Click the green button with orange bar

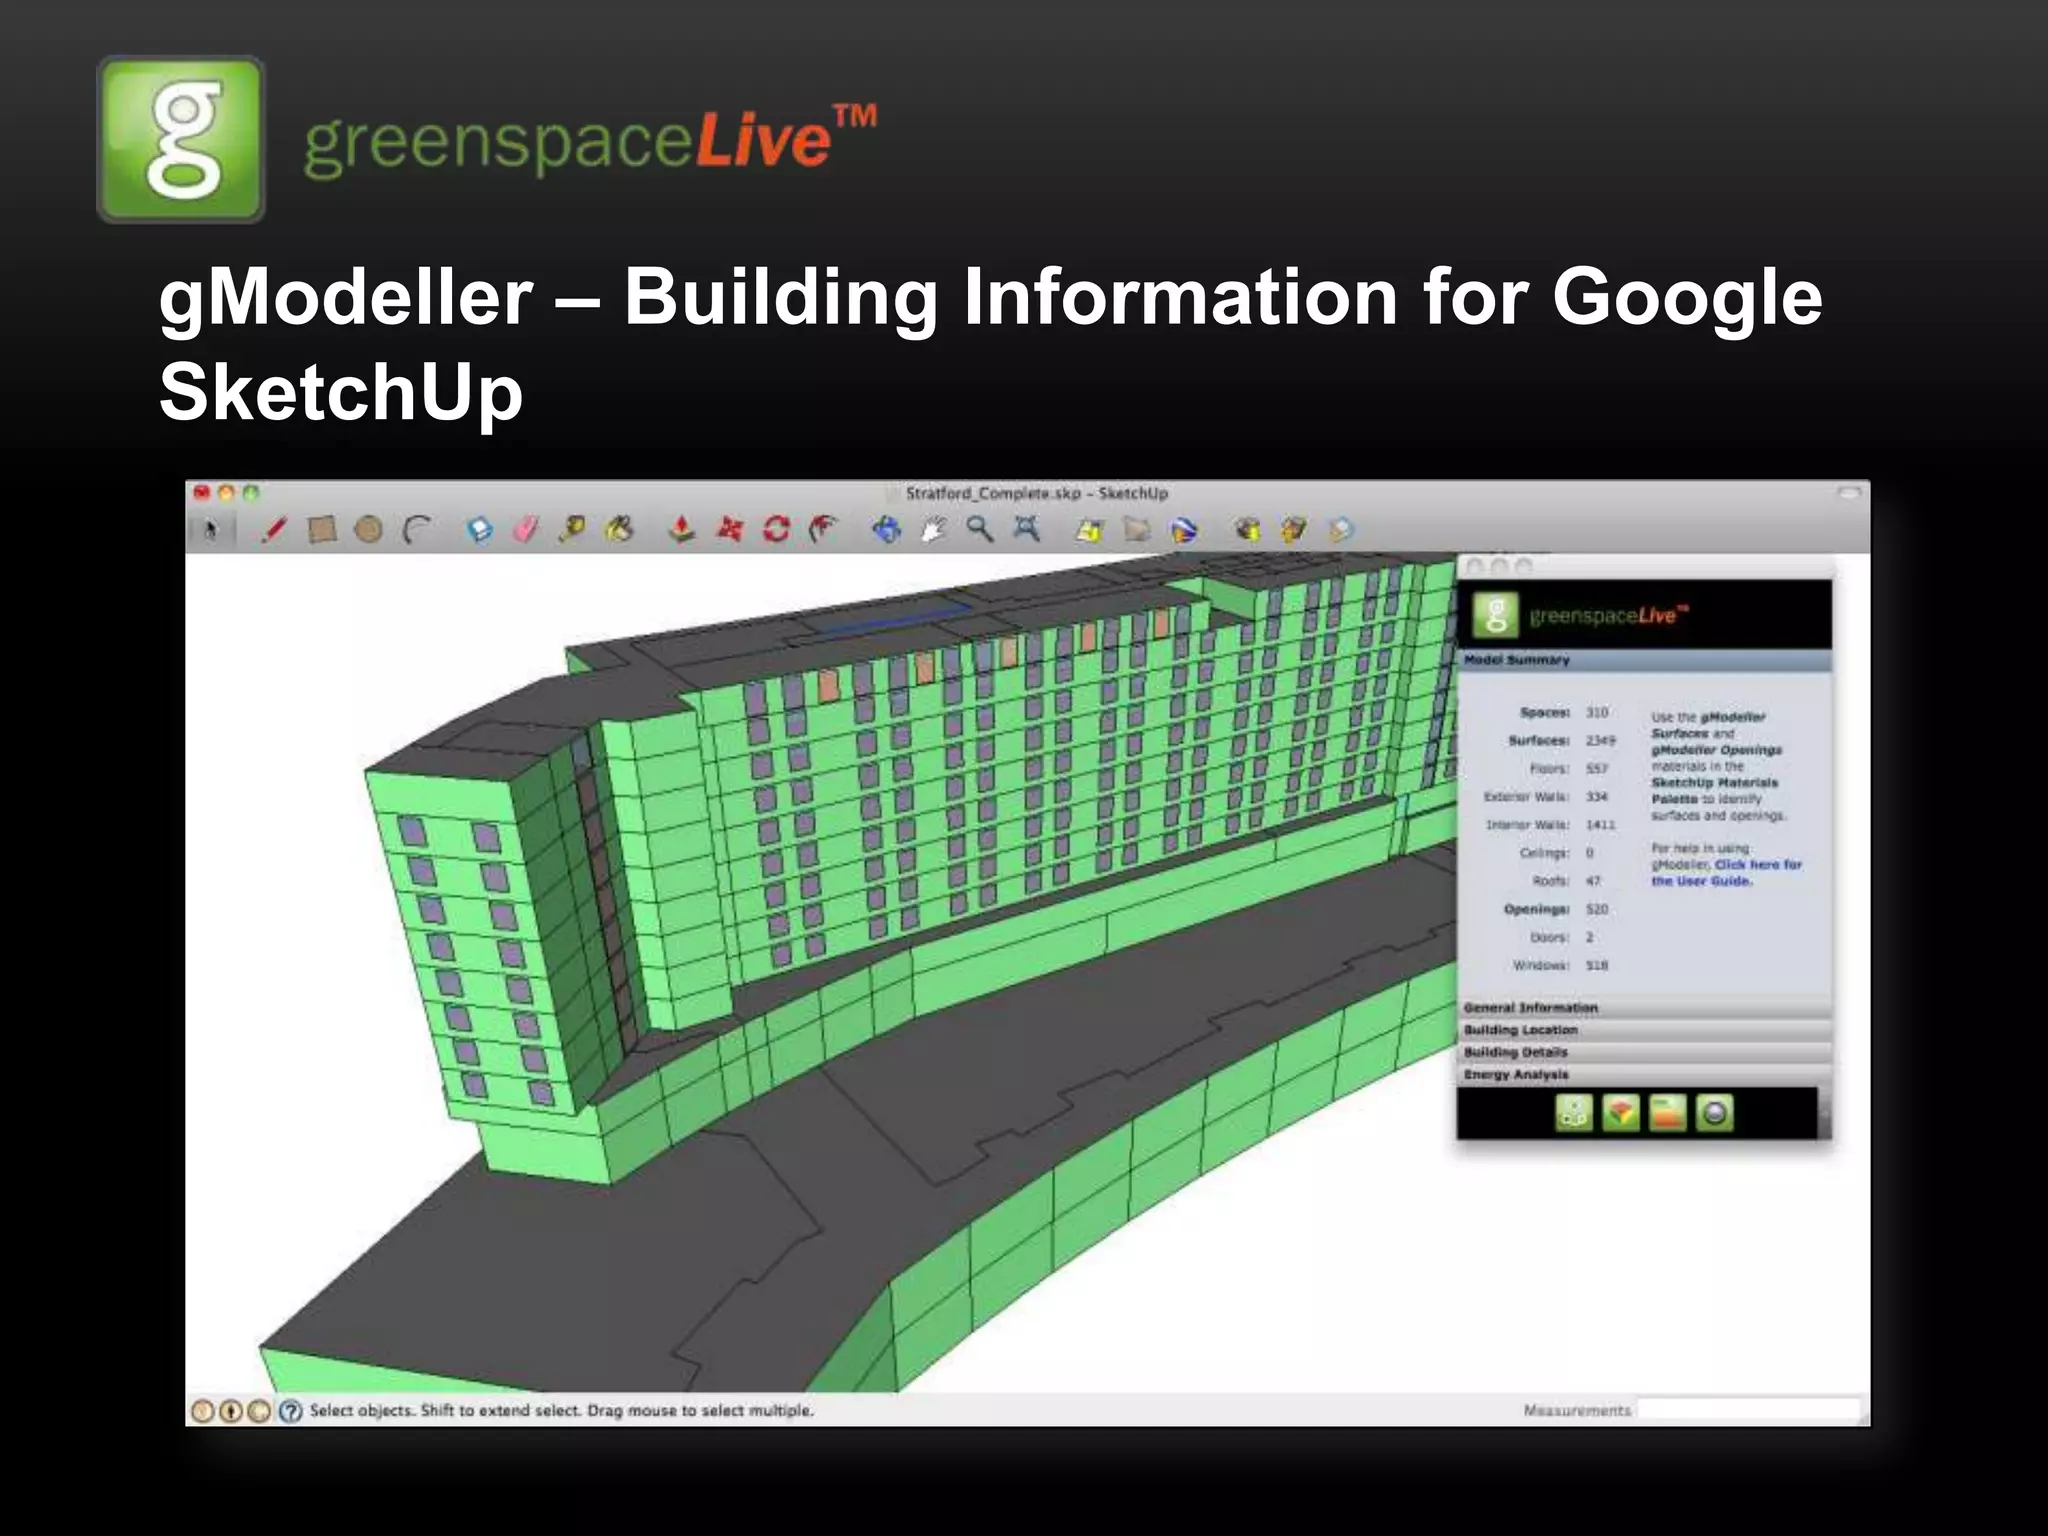[1667, 1113]
